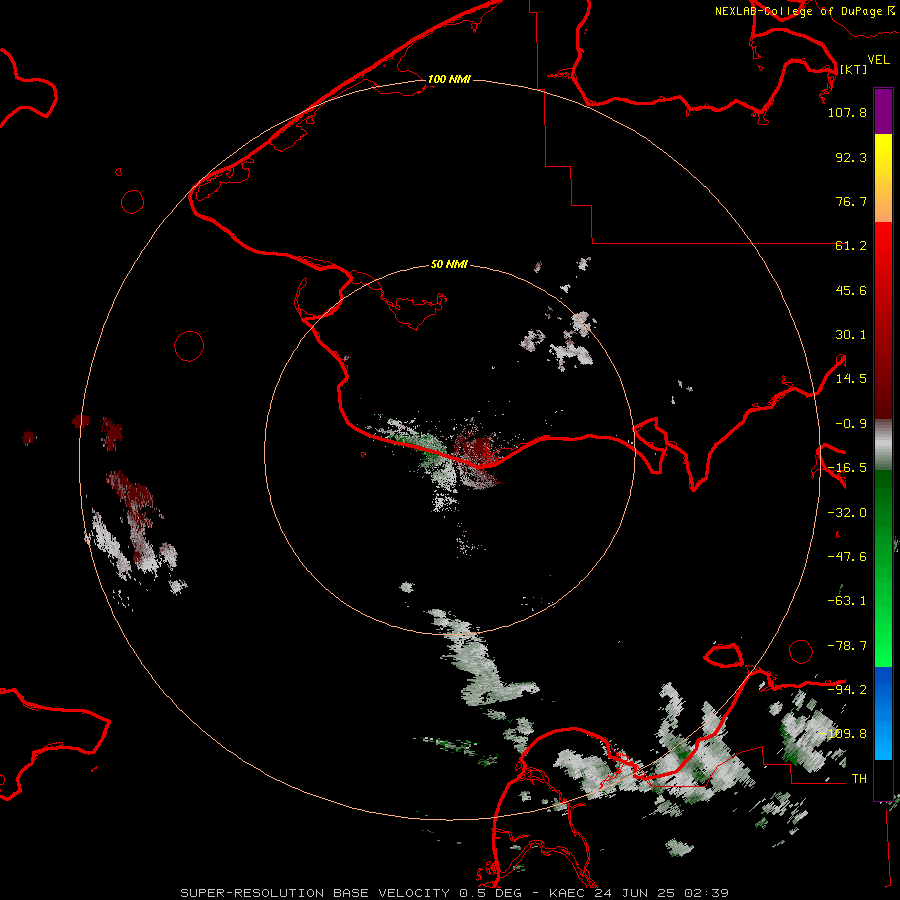900x900 pixels.
Task: Select the -78.7 value on velocity scale
Action: coord(847,646)
